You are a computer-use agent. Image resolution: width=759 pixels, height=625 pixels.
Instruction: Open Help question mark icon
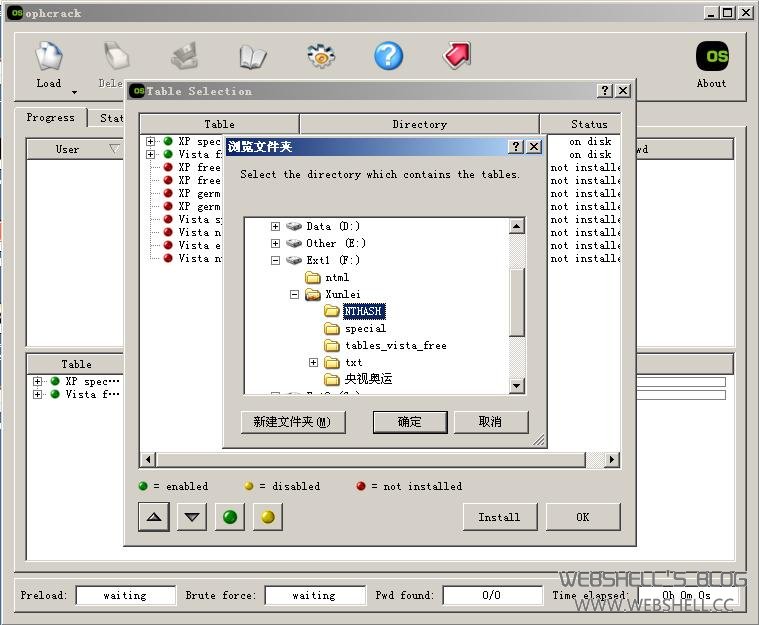point(388,56)
